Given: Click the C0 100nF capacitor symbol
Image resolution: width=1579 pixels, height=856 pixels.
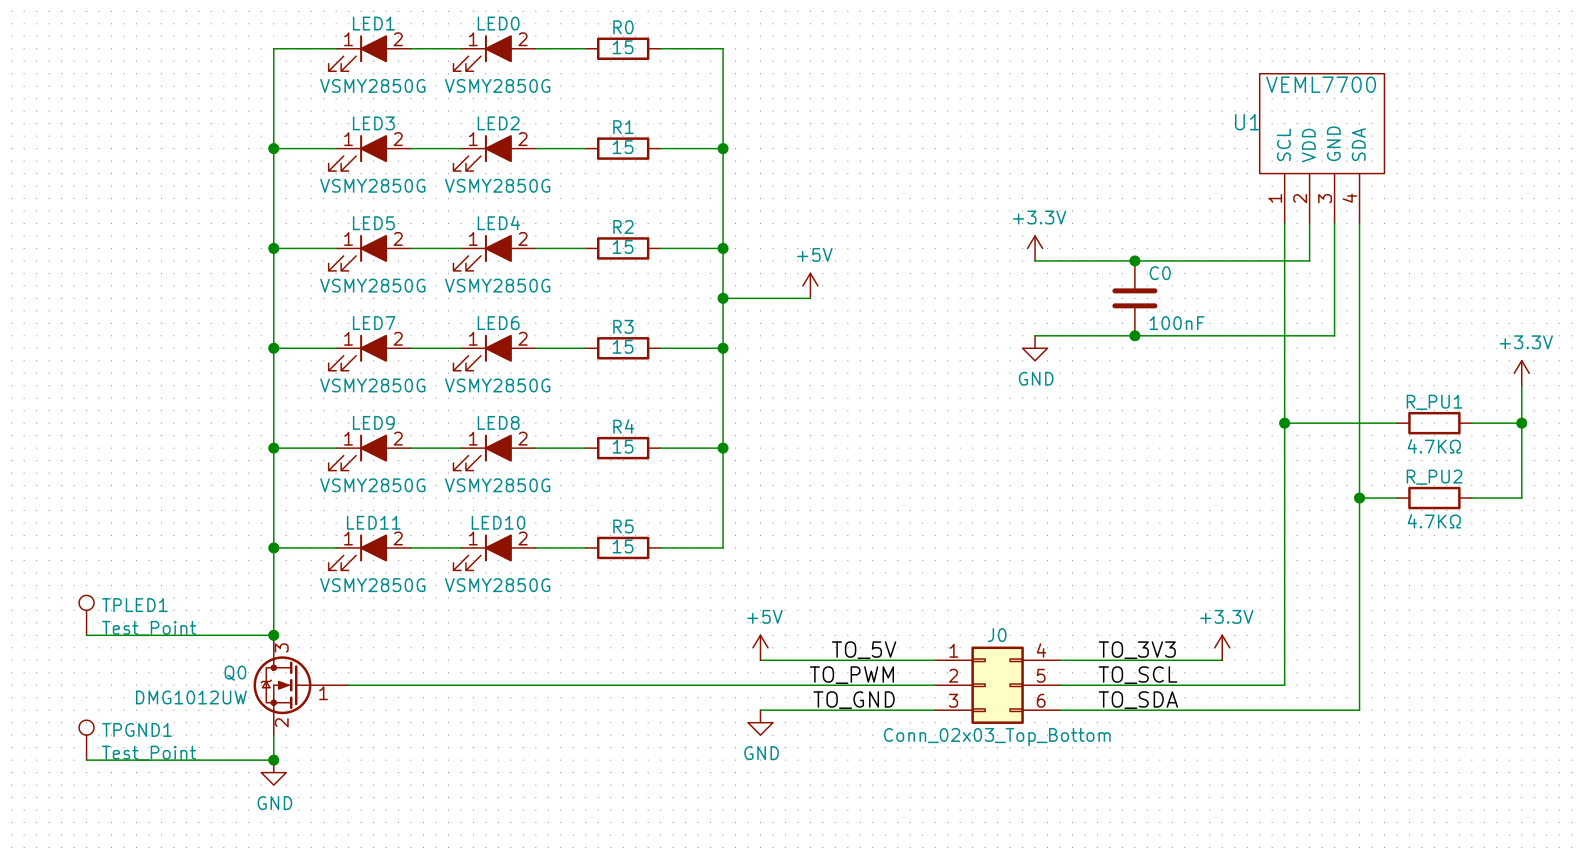Looking at the screenshot, I should (x=1135, y=298).
